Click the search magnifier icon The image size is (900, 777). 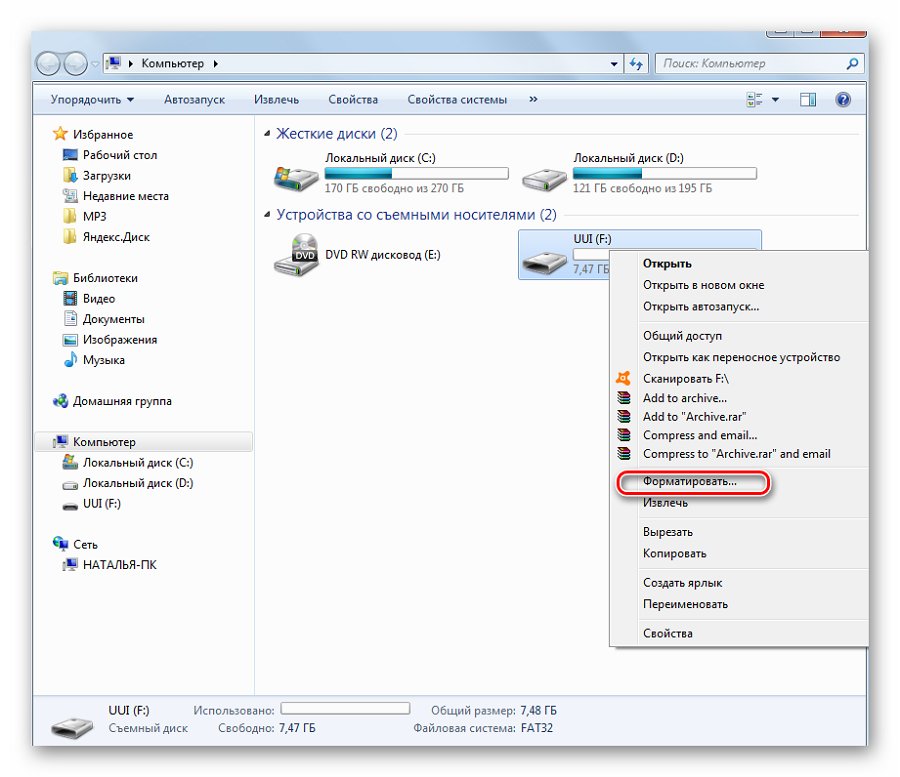(852, 64)
